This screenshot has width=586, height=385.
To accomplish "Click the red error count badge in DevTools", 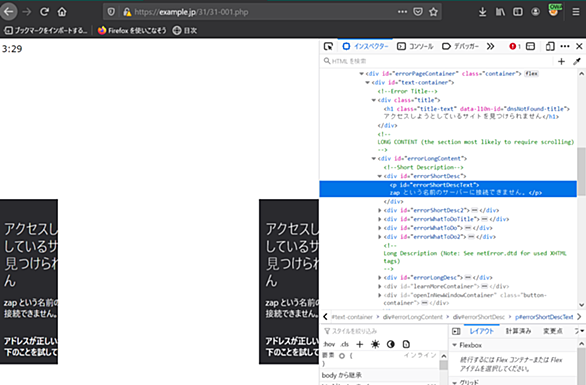I will pos(515,46).
